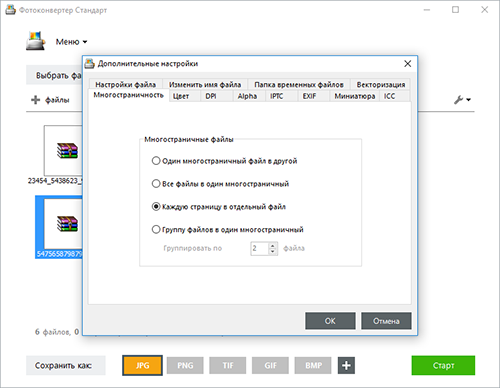Close the Дополнительные настройки dialog
This screenshot has height=388, width=500.
point(407,64)
